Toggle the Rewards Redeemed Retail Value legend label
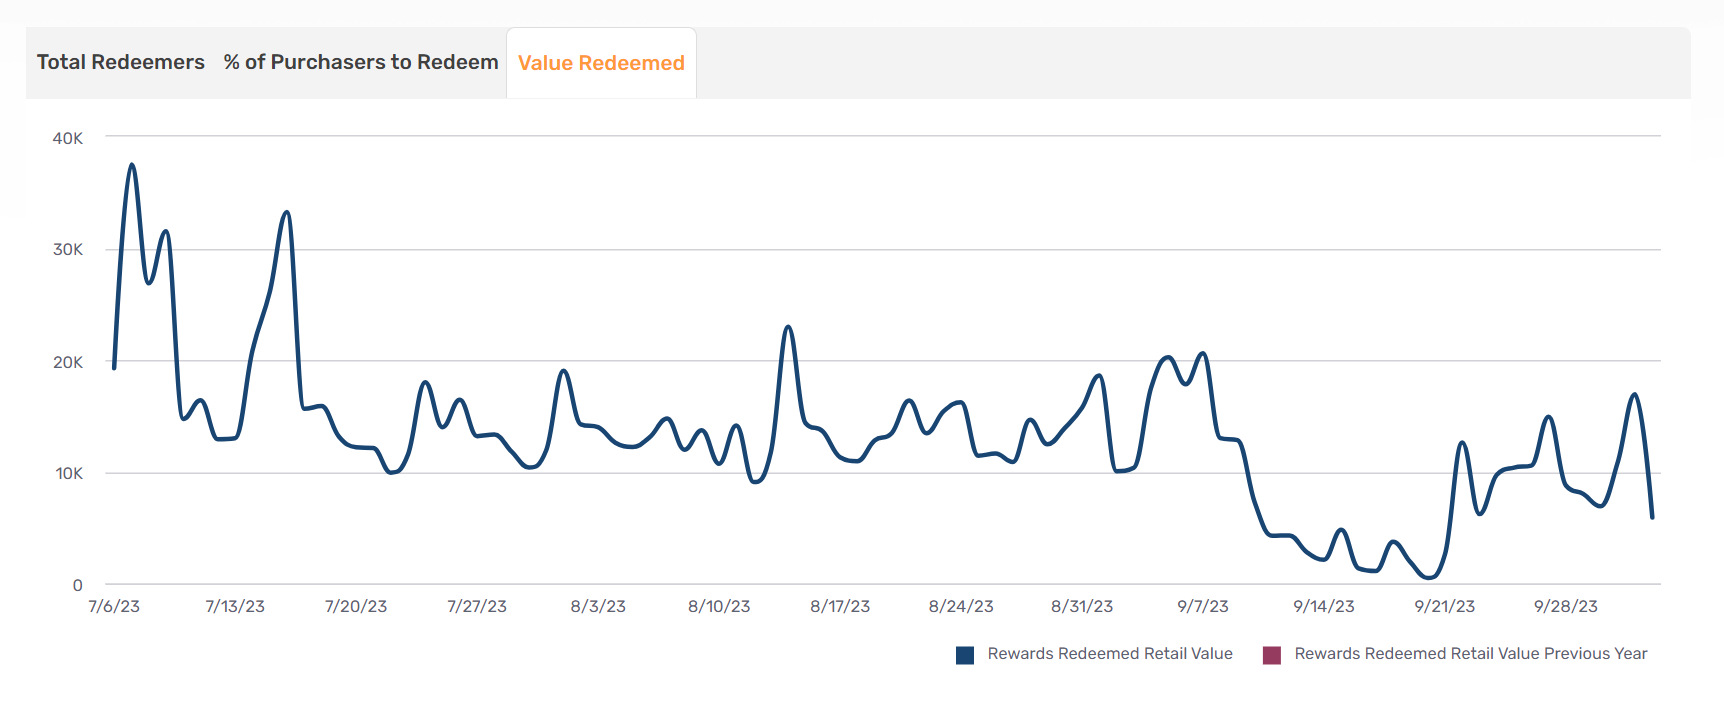 (x=1110, y=654)
